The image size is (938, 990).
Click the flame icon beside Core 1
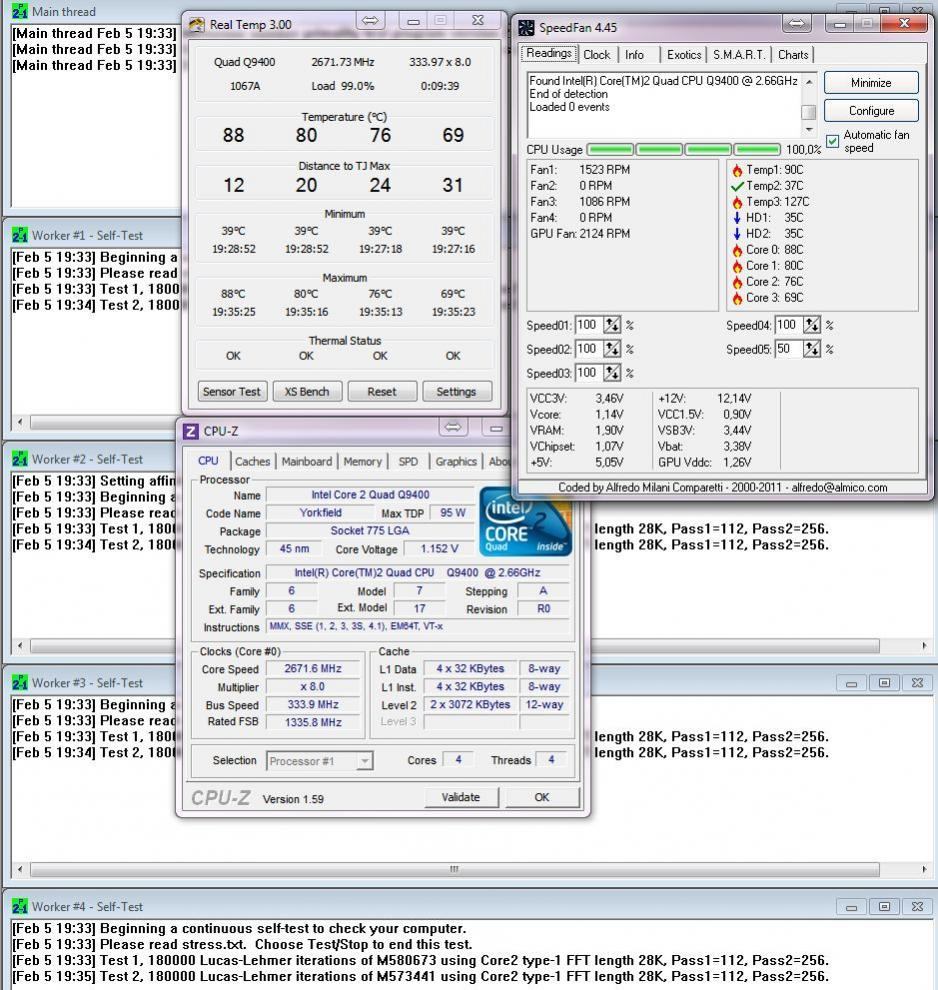[737, 266]
